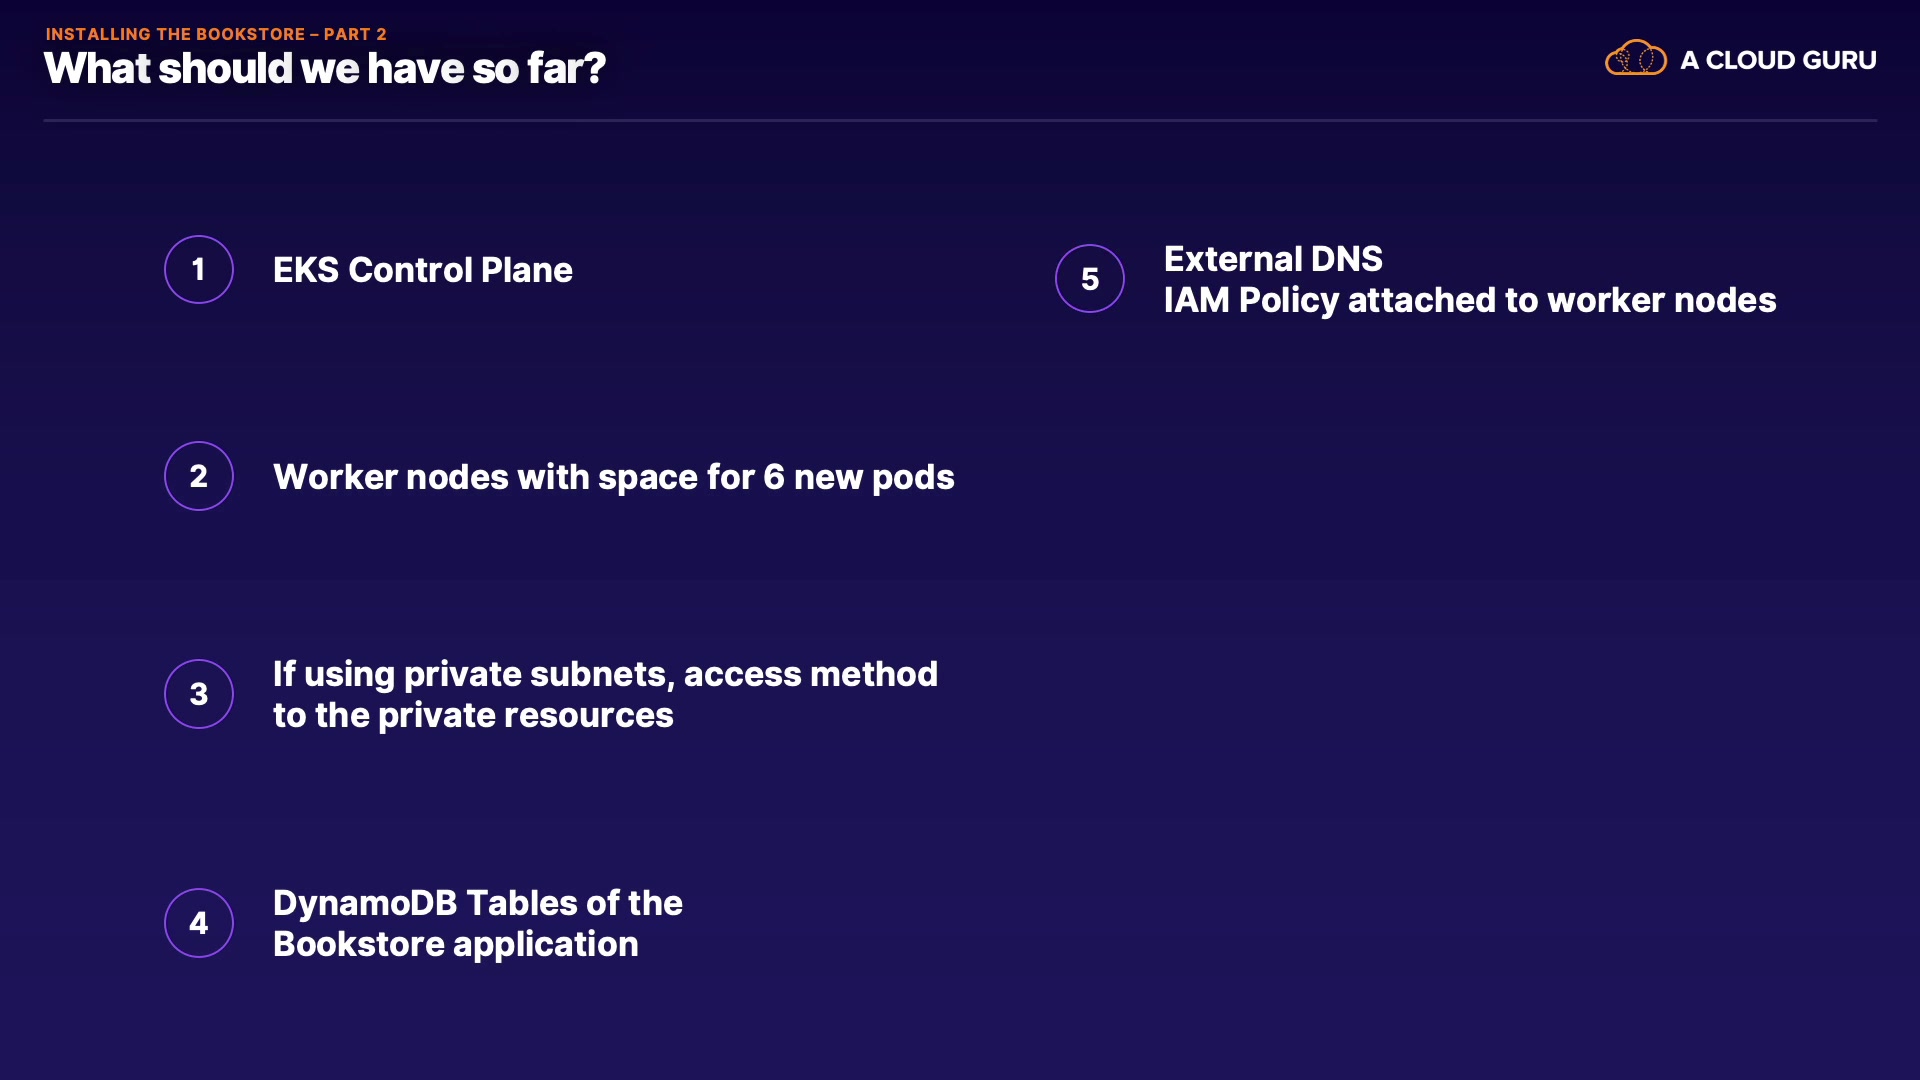This screenshot has width=1920, height=1080.
Task: Click the 'External DNS' text
Action: [x=1273, y=259]
